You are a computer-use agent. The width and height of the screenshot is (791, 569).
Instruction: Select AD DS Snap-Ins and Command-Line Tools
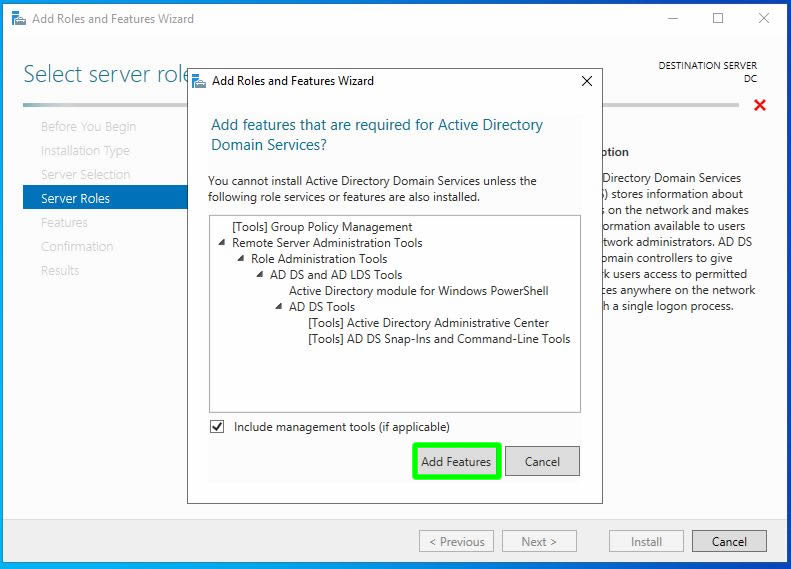point(439,339)
